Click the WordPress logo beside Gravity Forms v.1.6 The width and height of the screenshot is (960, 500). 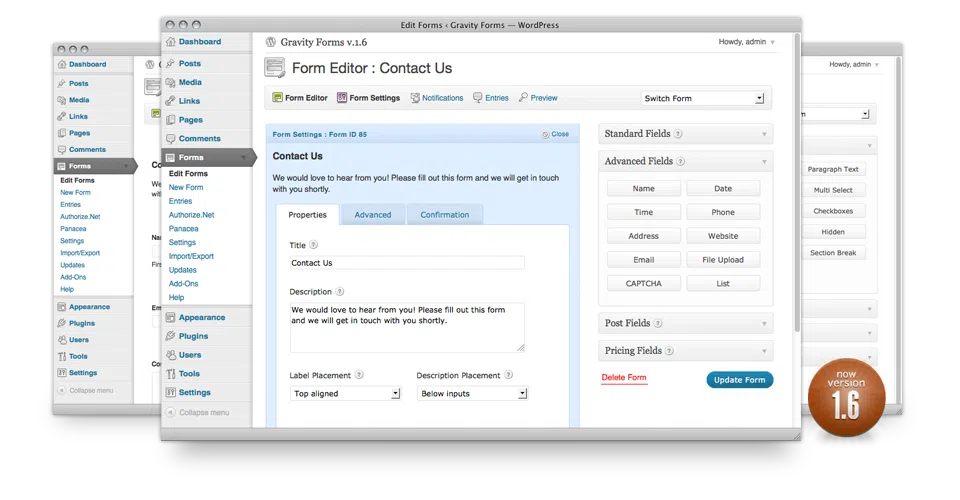click(271, 42)
